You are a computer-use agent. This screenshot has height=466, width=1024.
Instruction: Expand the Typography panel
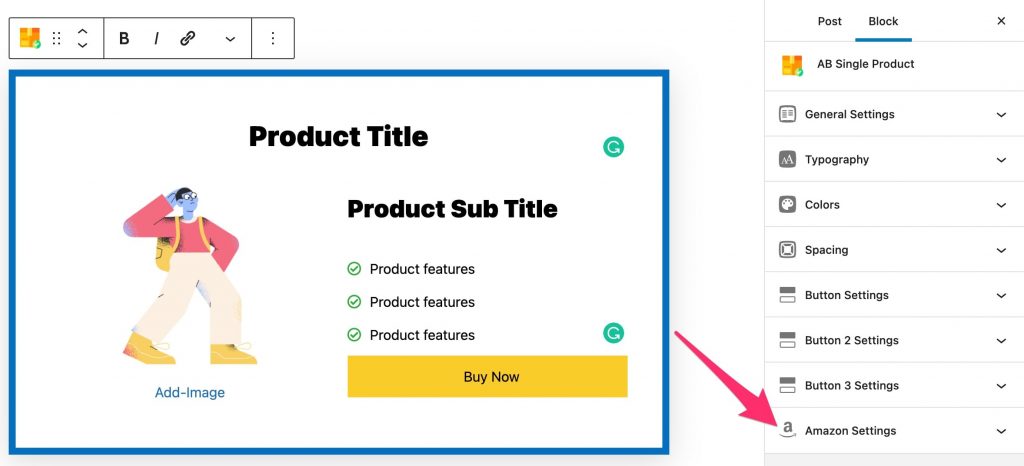(894, 159)
